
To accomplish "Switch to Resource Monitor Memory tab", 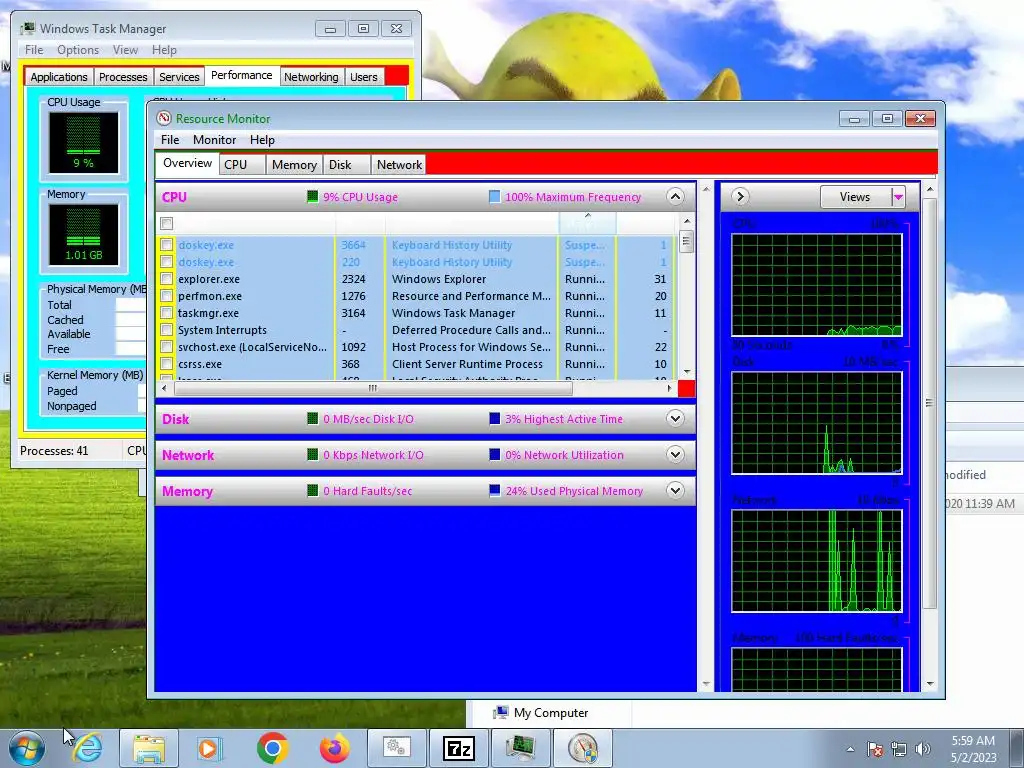I will 294,165.
